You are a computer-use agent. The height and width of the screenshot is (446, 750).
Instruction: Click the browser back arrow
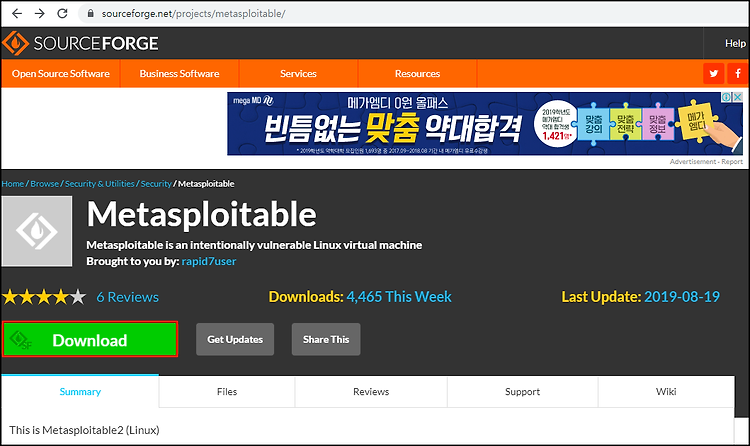point(17,13)
